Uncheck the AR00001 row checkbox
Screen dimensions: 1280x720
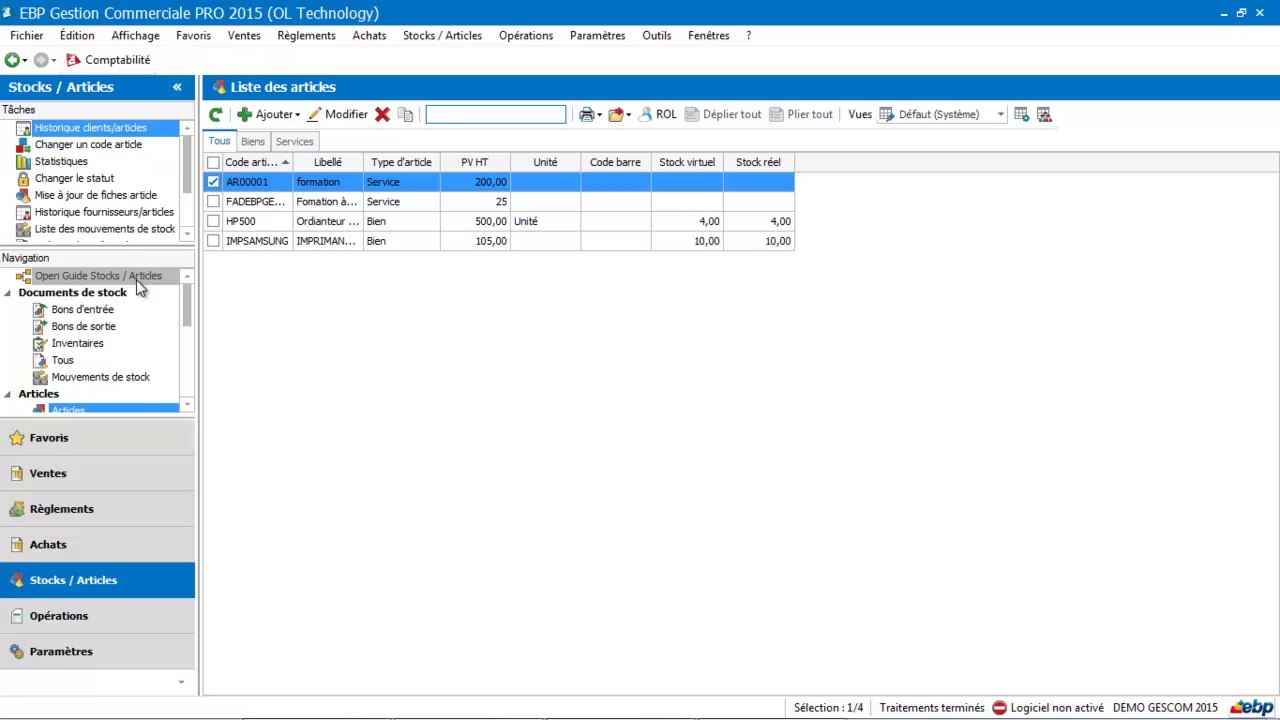213,182
